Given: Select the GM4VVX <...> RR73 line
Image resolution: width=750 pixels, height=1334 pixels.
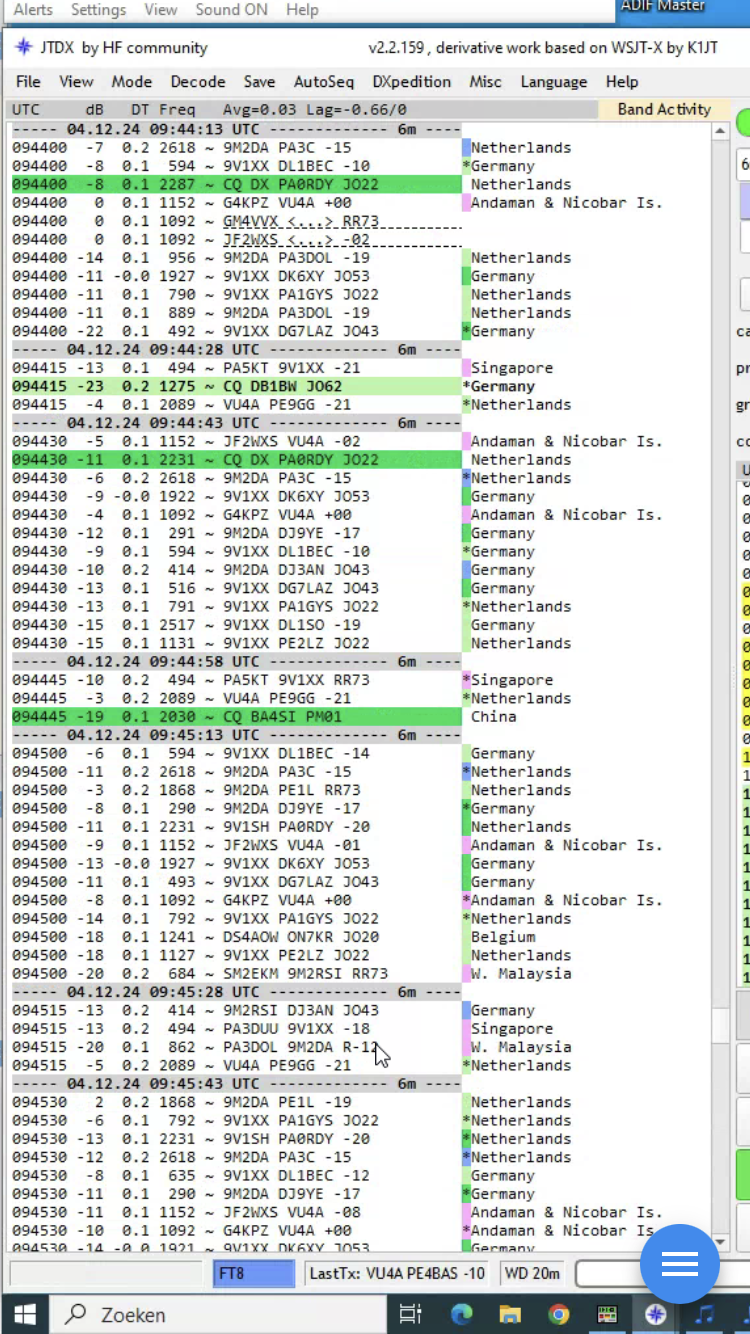Looking at the screenshot, I should [x=236, y=221].
